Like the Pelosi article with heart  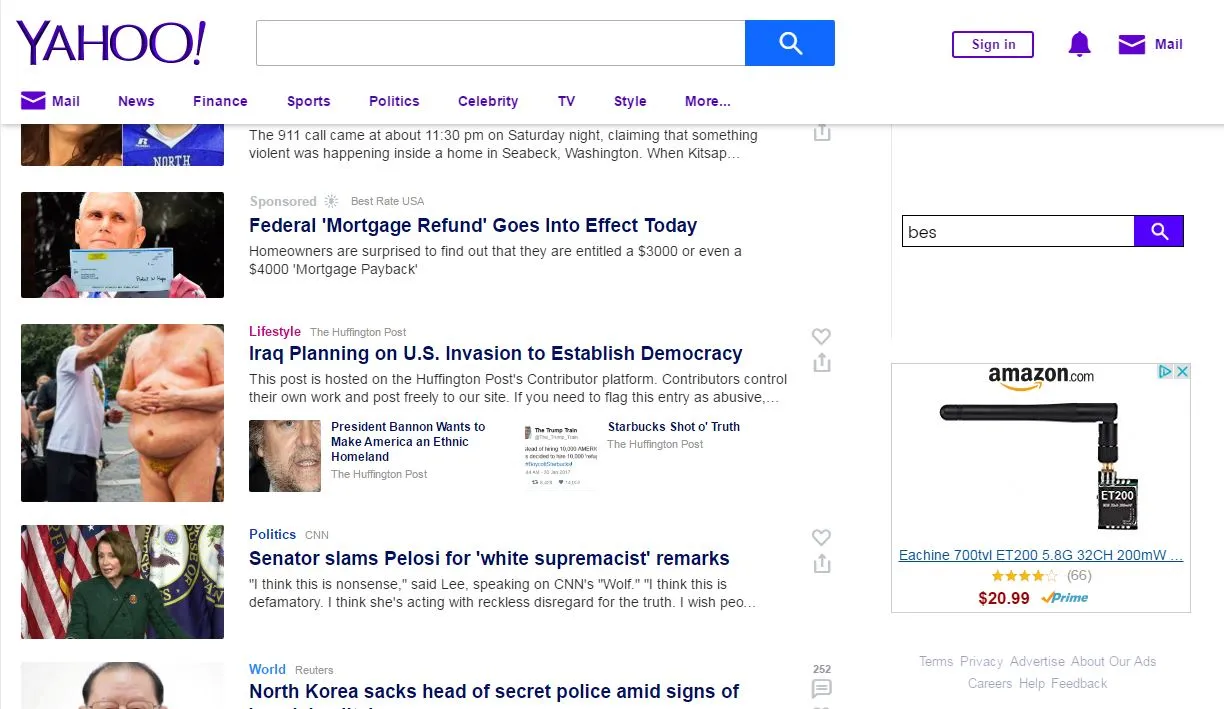821,538
